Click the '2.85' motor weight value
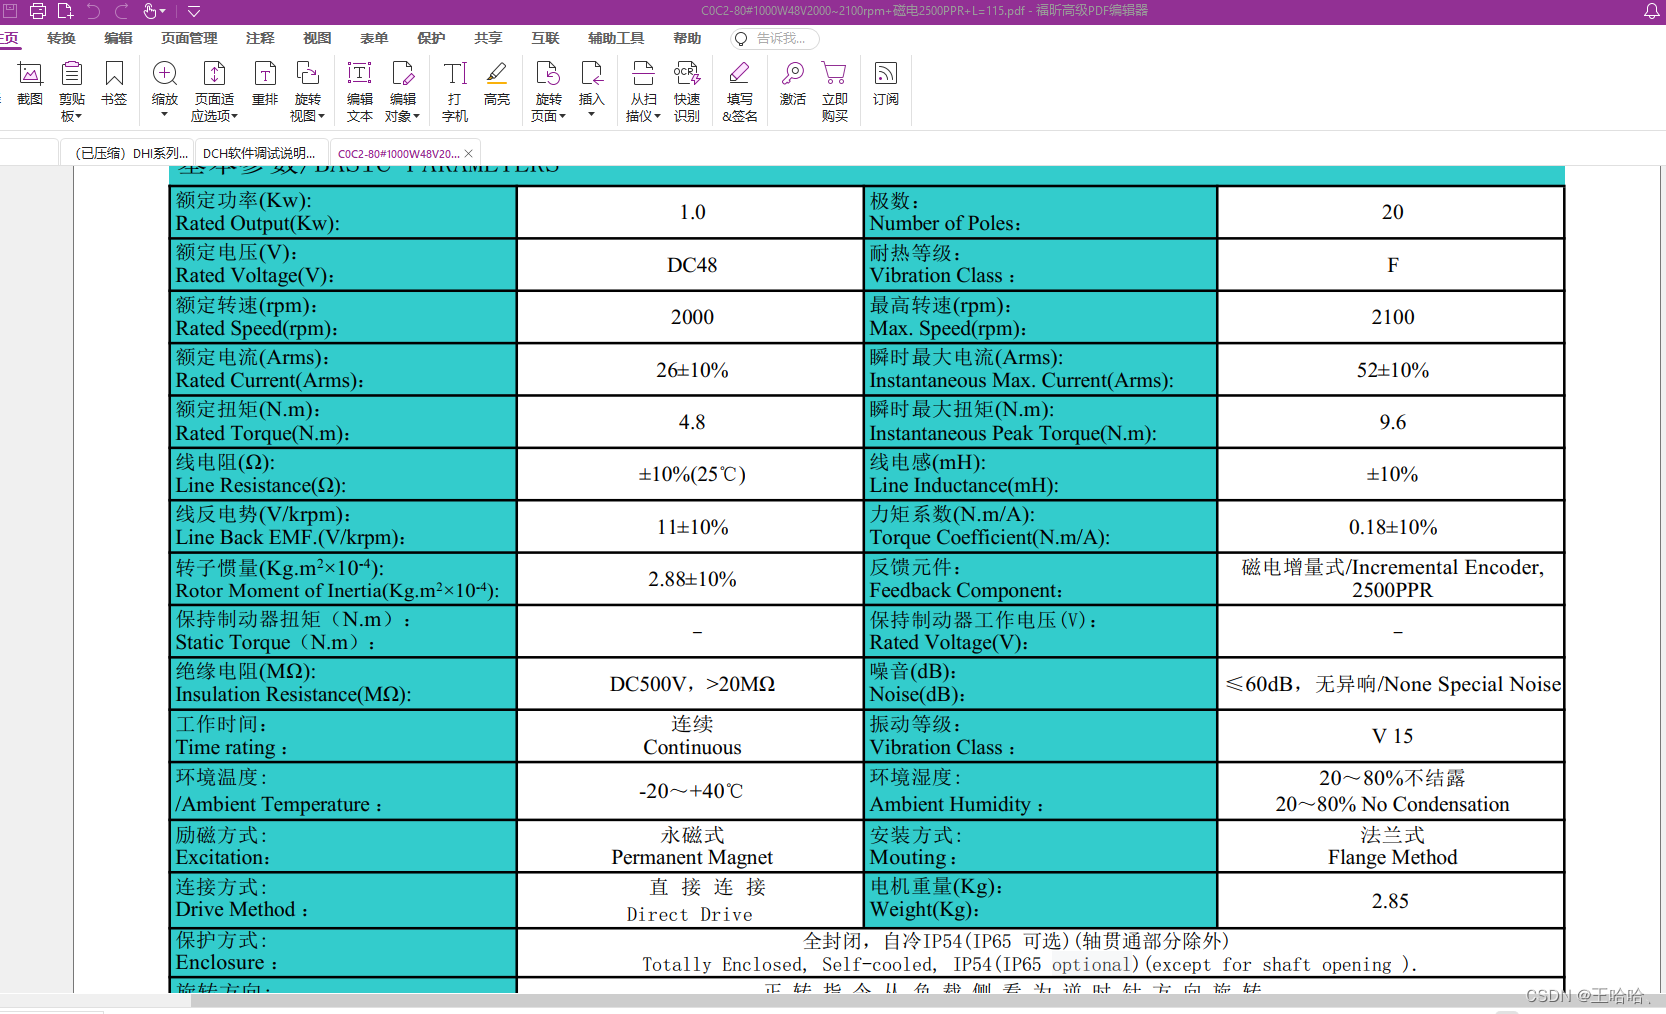 1390,901
